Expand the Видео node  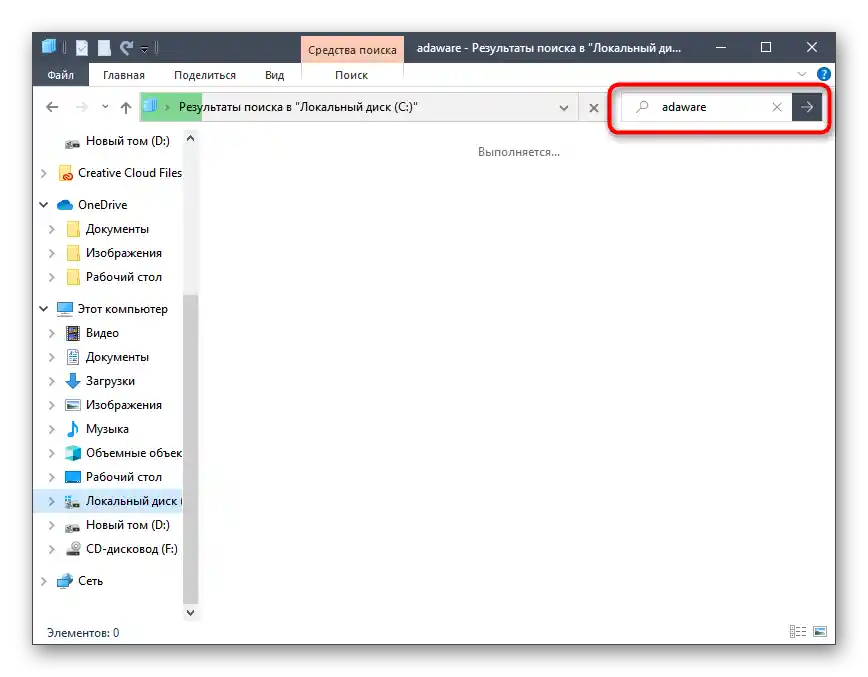tap(51, 333)
